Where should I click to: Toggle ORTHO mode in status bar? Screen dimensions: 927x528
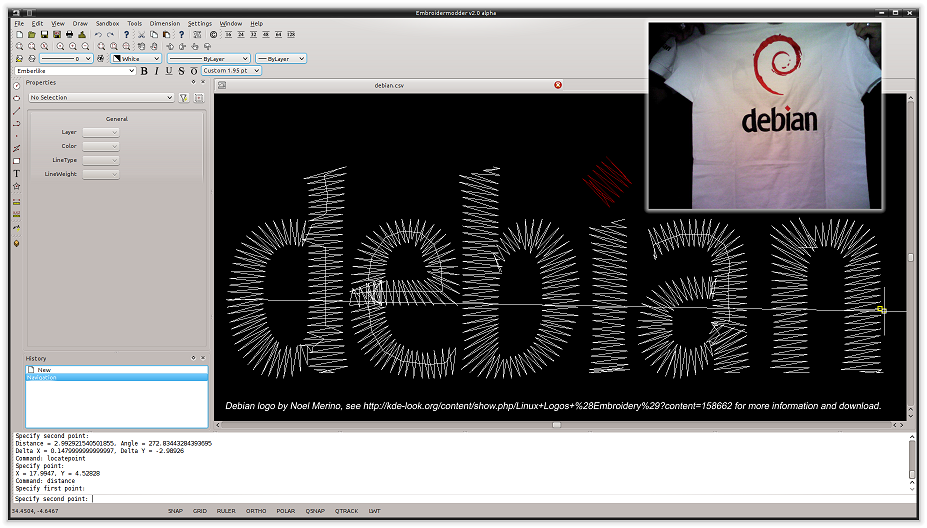coord(256,511)
